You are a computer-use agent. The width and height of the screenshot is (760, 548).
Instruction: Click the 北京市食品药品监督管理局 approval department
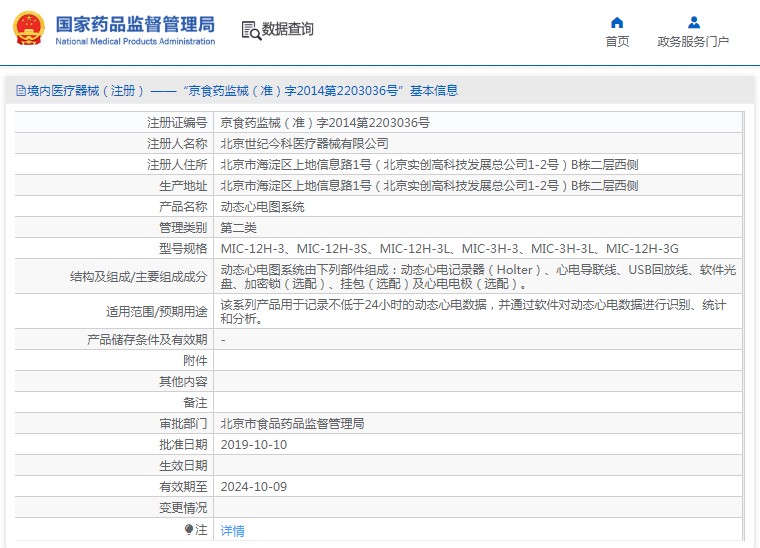(x=292, y=424)
